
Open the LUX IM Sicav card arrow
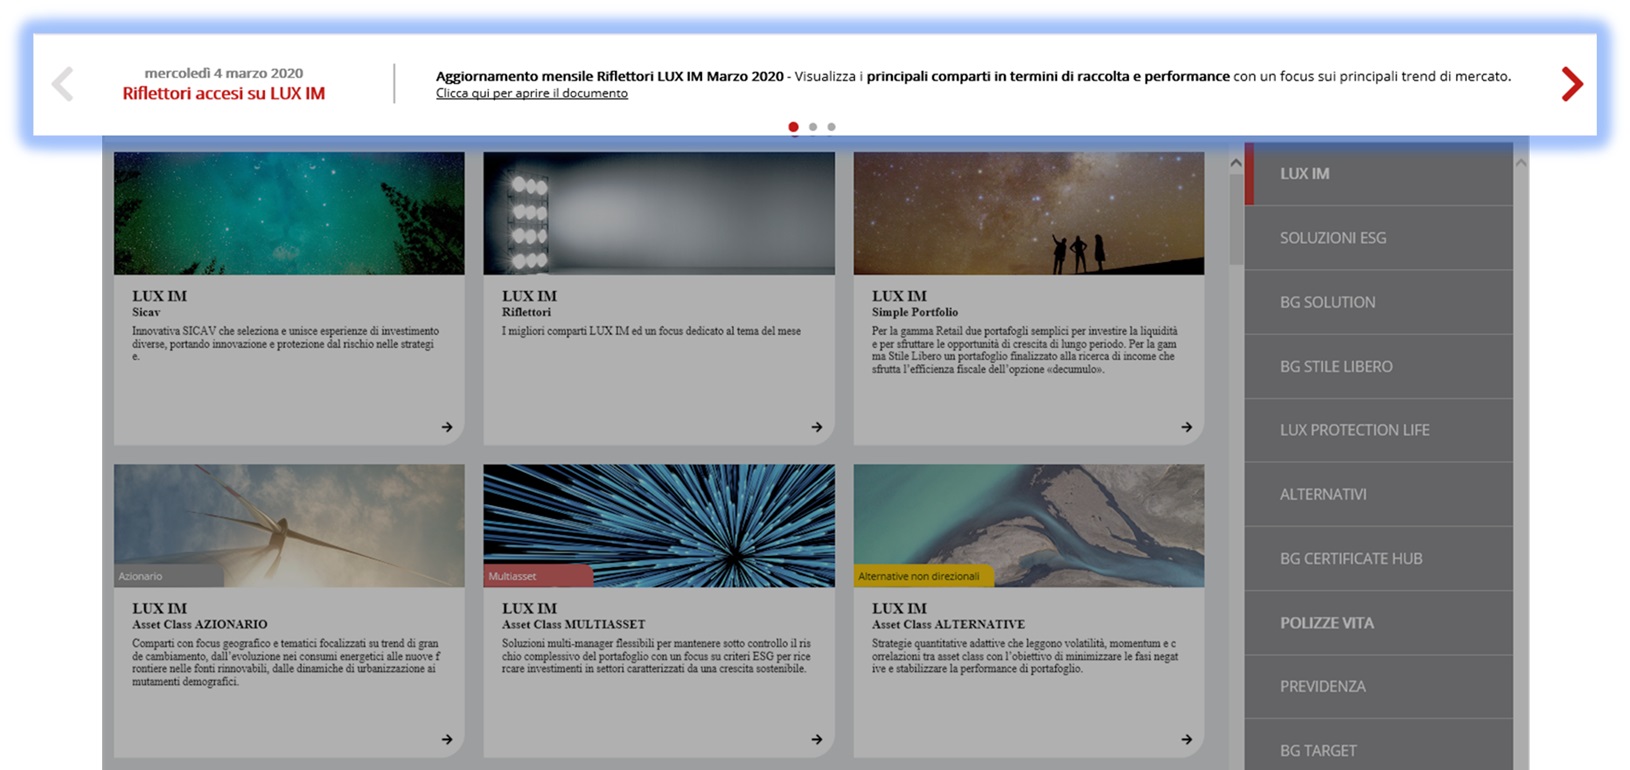tap(447, 427)
